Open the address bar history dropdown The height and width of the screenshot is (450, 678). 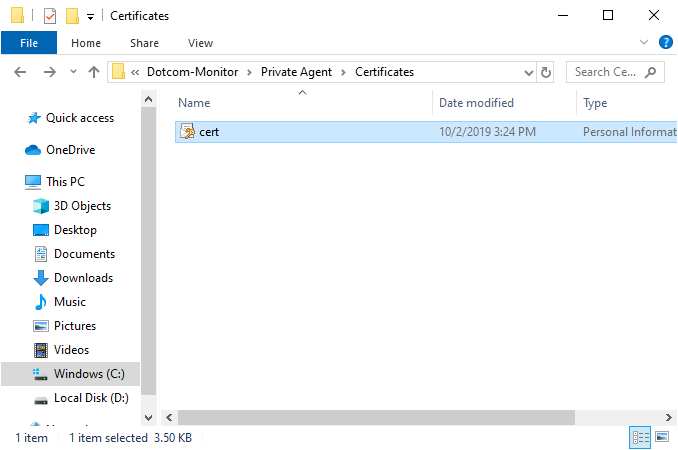tap(528, 72)
